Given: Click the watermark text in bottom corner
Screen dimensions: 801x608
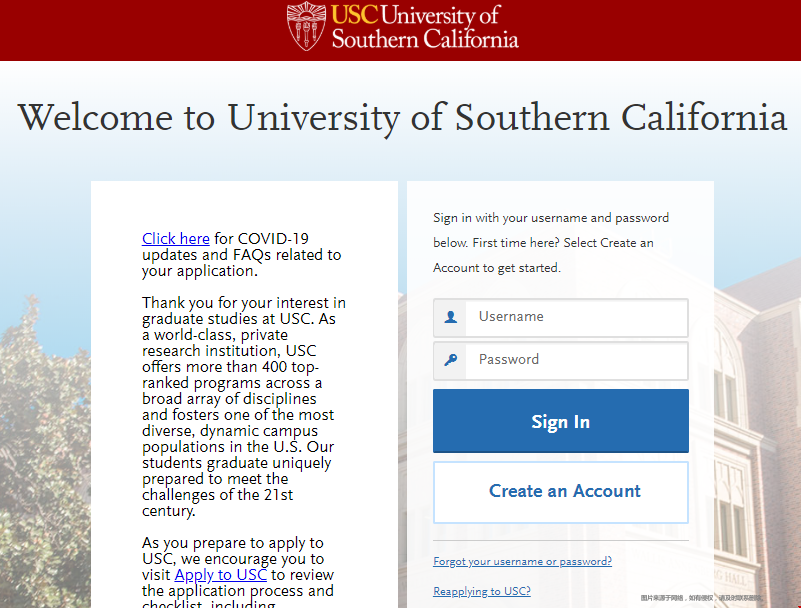Looking at the screenshot, I should (x=701, y=597).
